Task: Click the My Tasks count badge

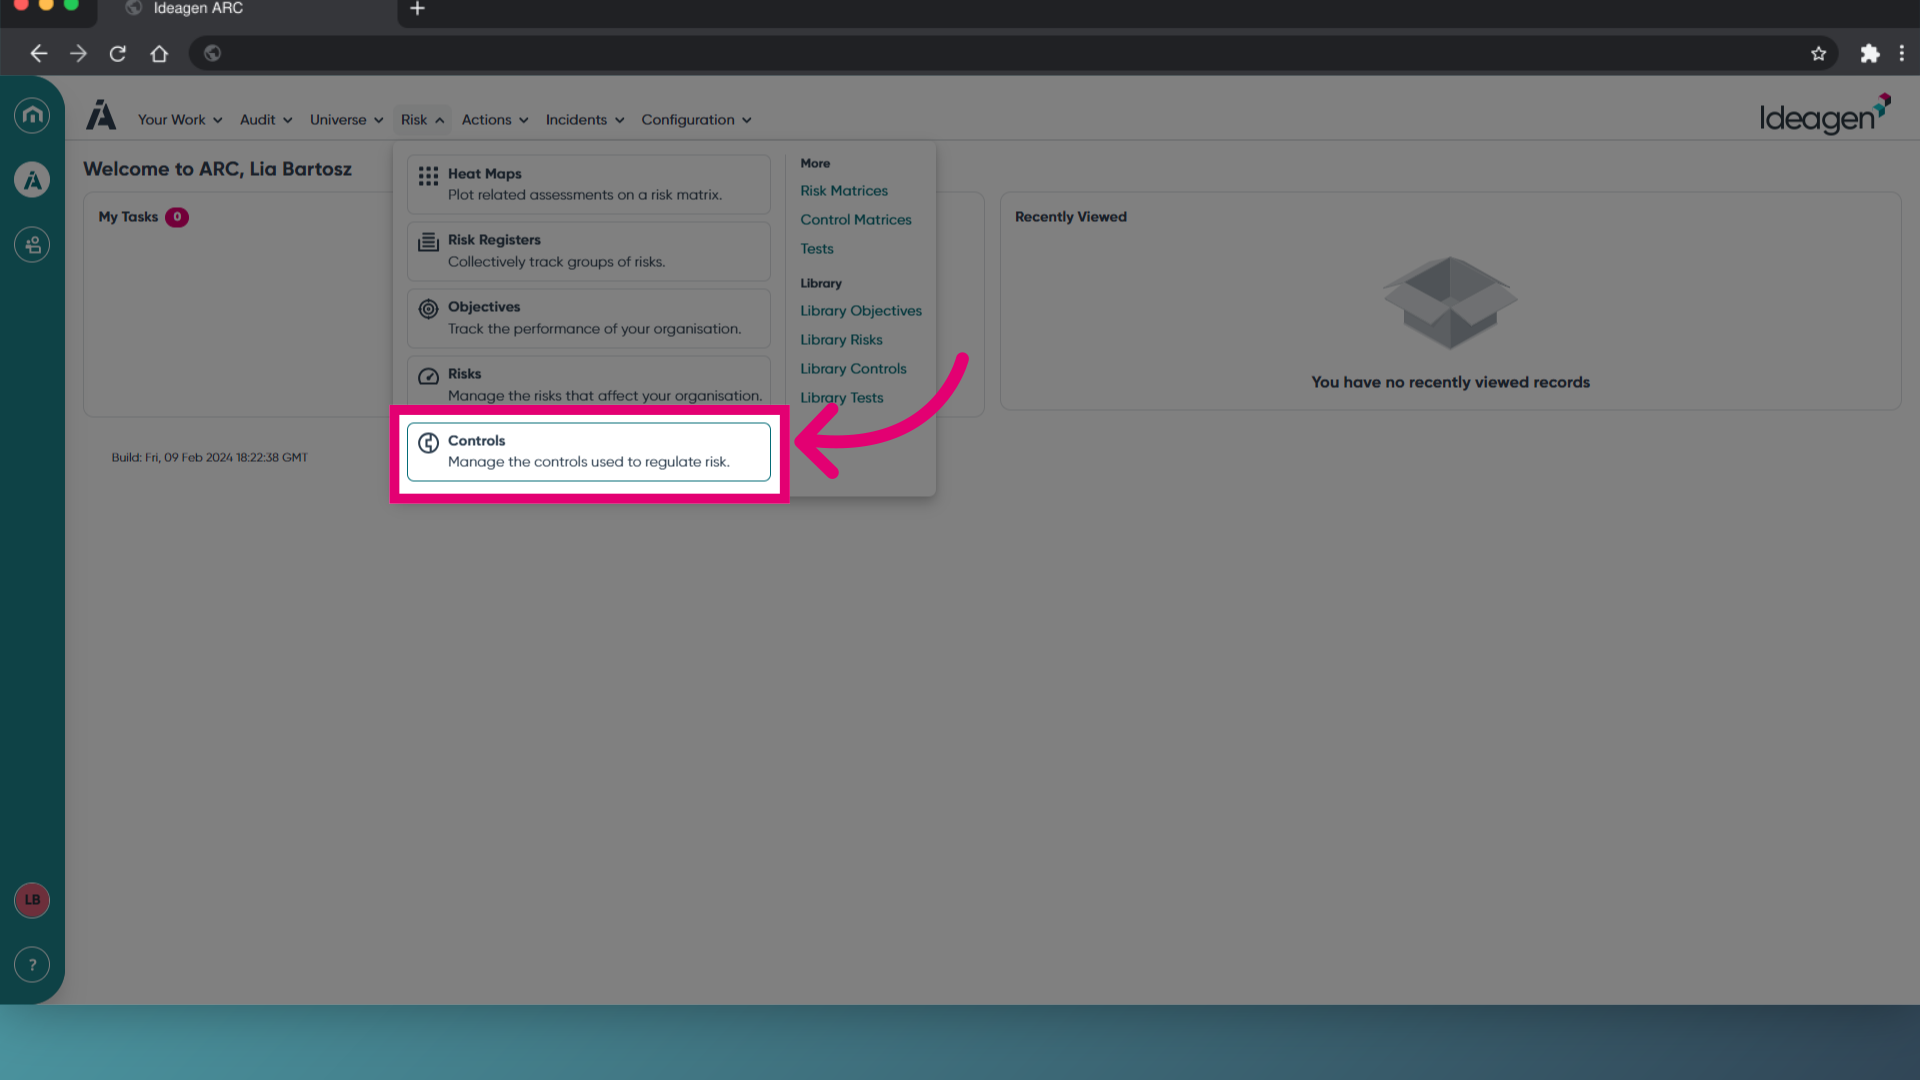Action: pos(177,217)
